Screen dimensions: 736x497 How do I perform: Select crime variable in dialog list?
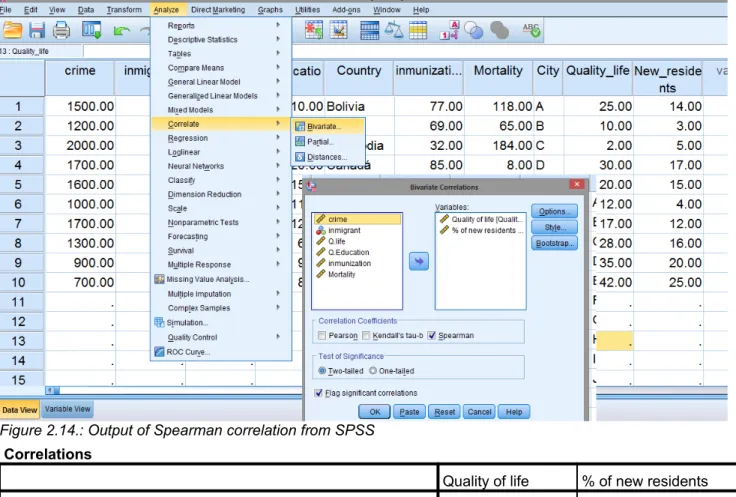click(x=357, y=219)
